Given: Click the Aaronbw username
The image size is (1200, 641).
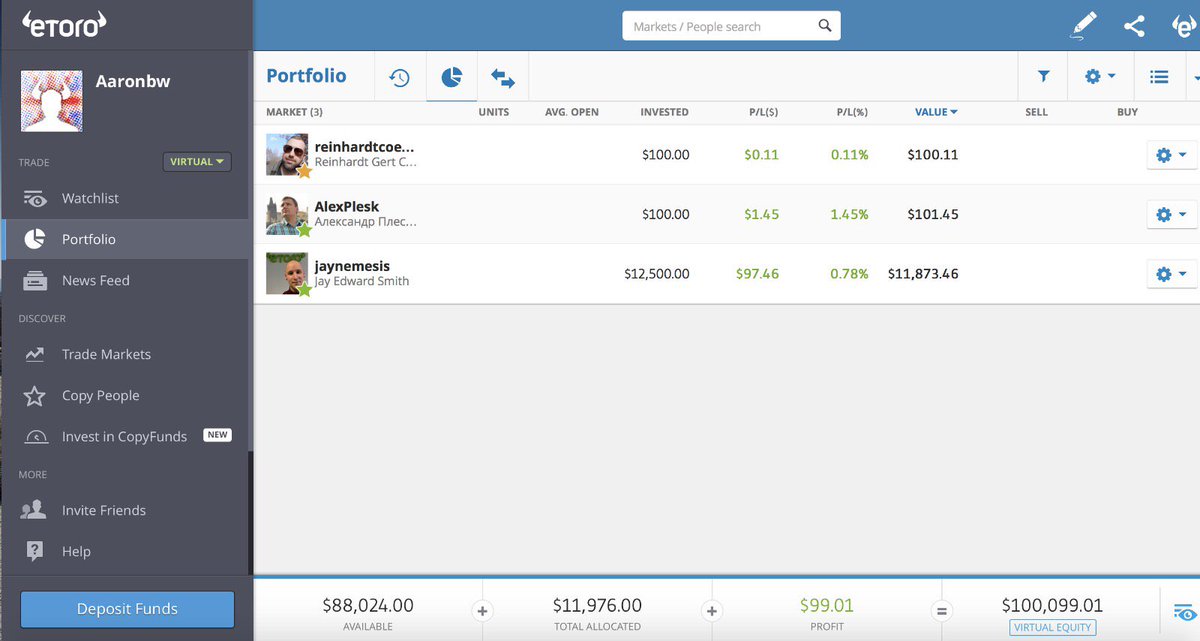Looking at the screenshot, I should click(133, 82).
